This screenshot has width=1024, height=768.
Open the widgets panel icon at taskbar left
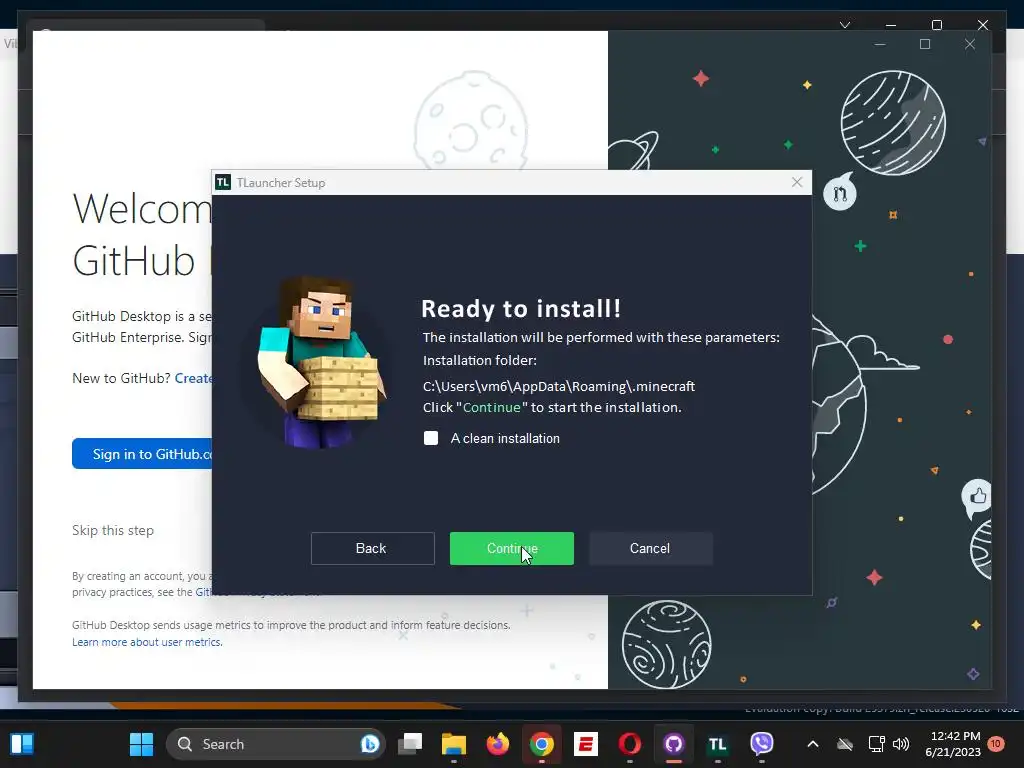click(22, 744)
